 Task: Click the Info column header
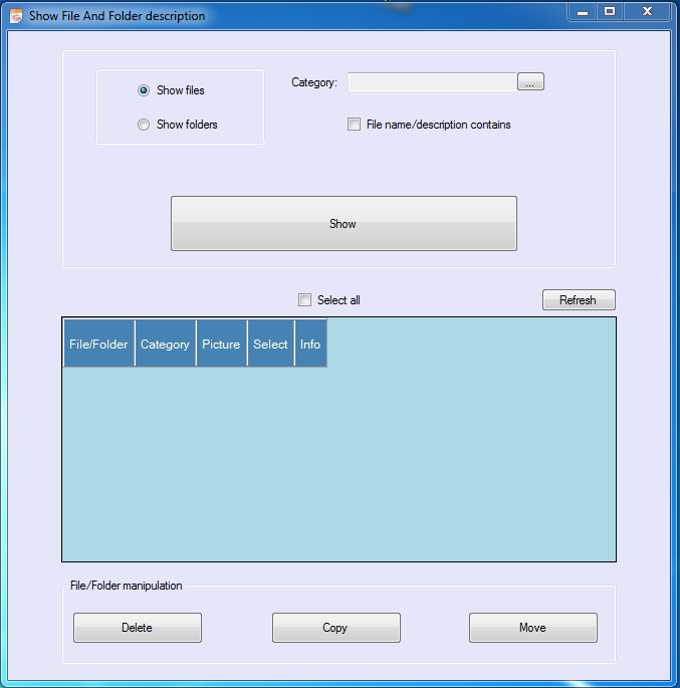click(310, 344)
